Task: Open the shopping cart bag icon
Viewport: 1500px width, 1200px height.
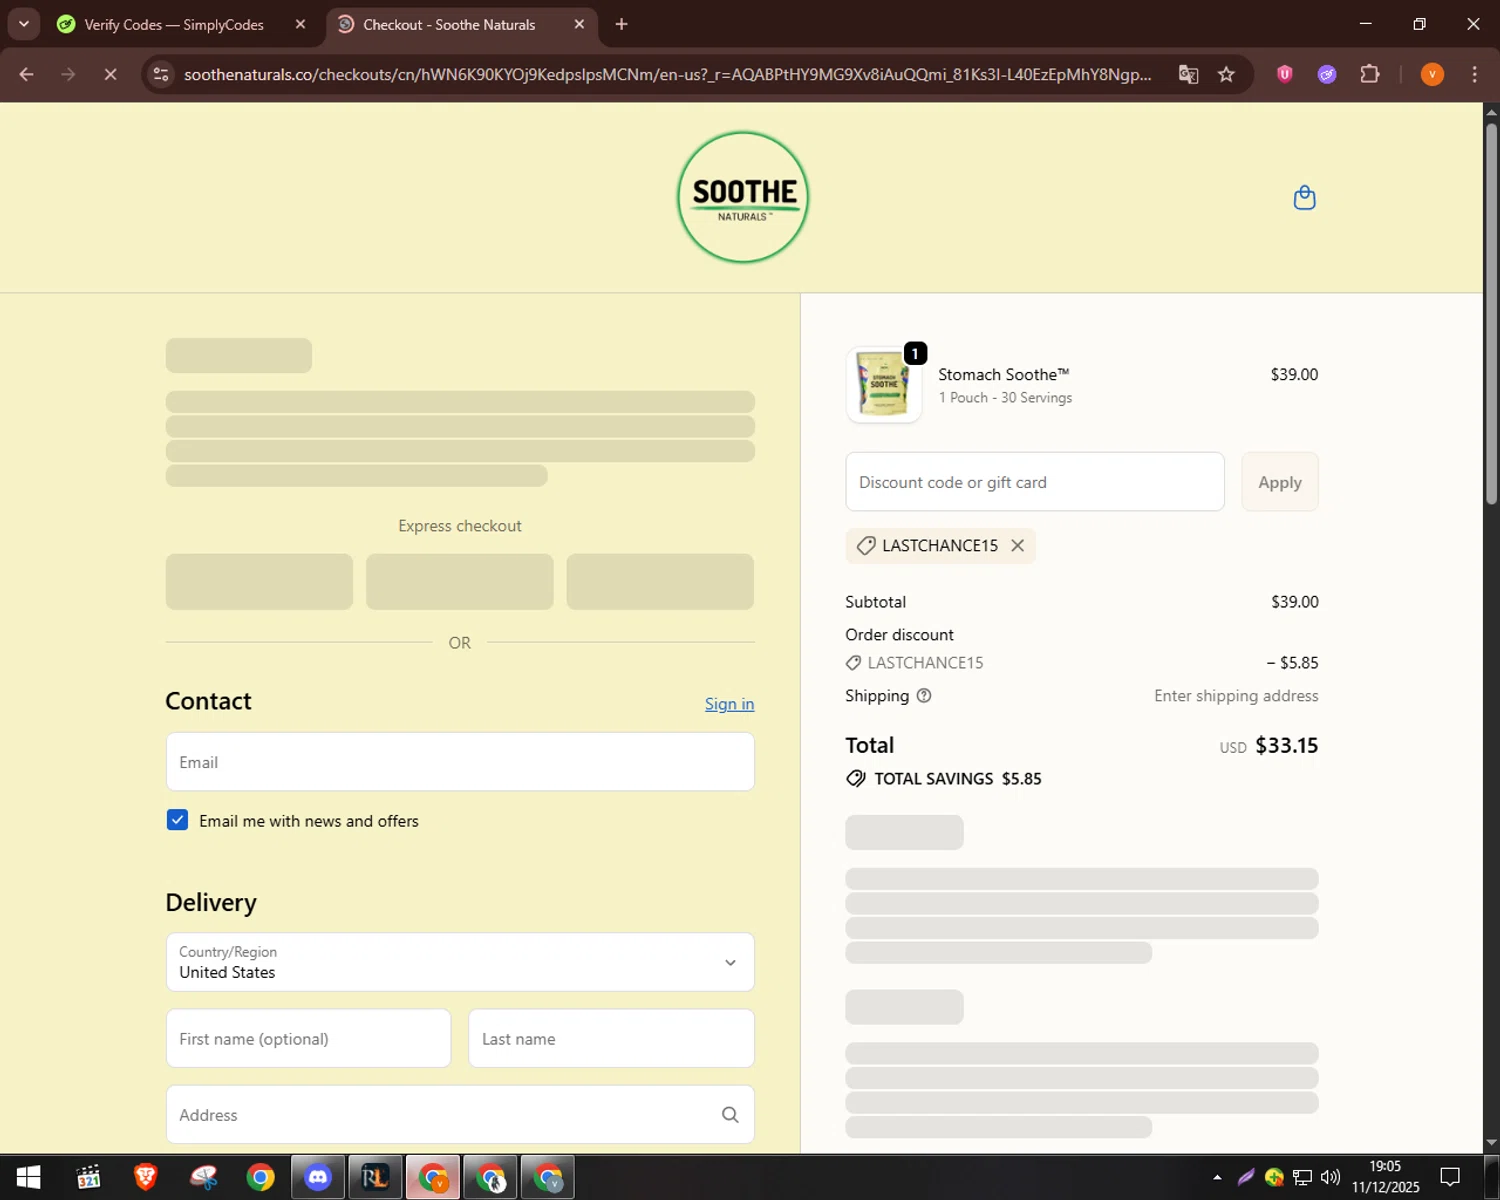Action: point(1304,197)
